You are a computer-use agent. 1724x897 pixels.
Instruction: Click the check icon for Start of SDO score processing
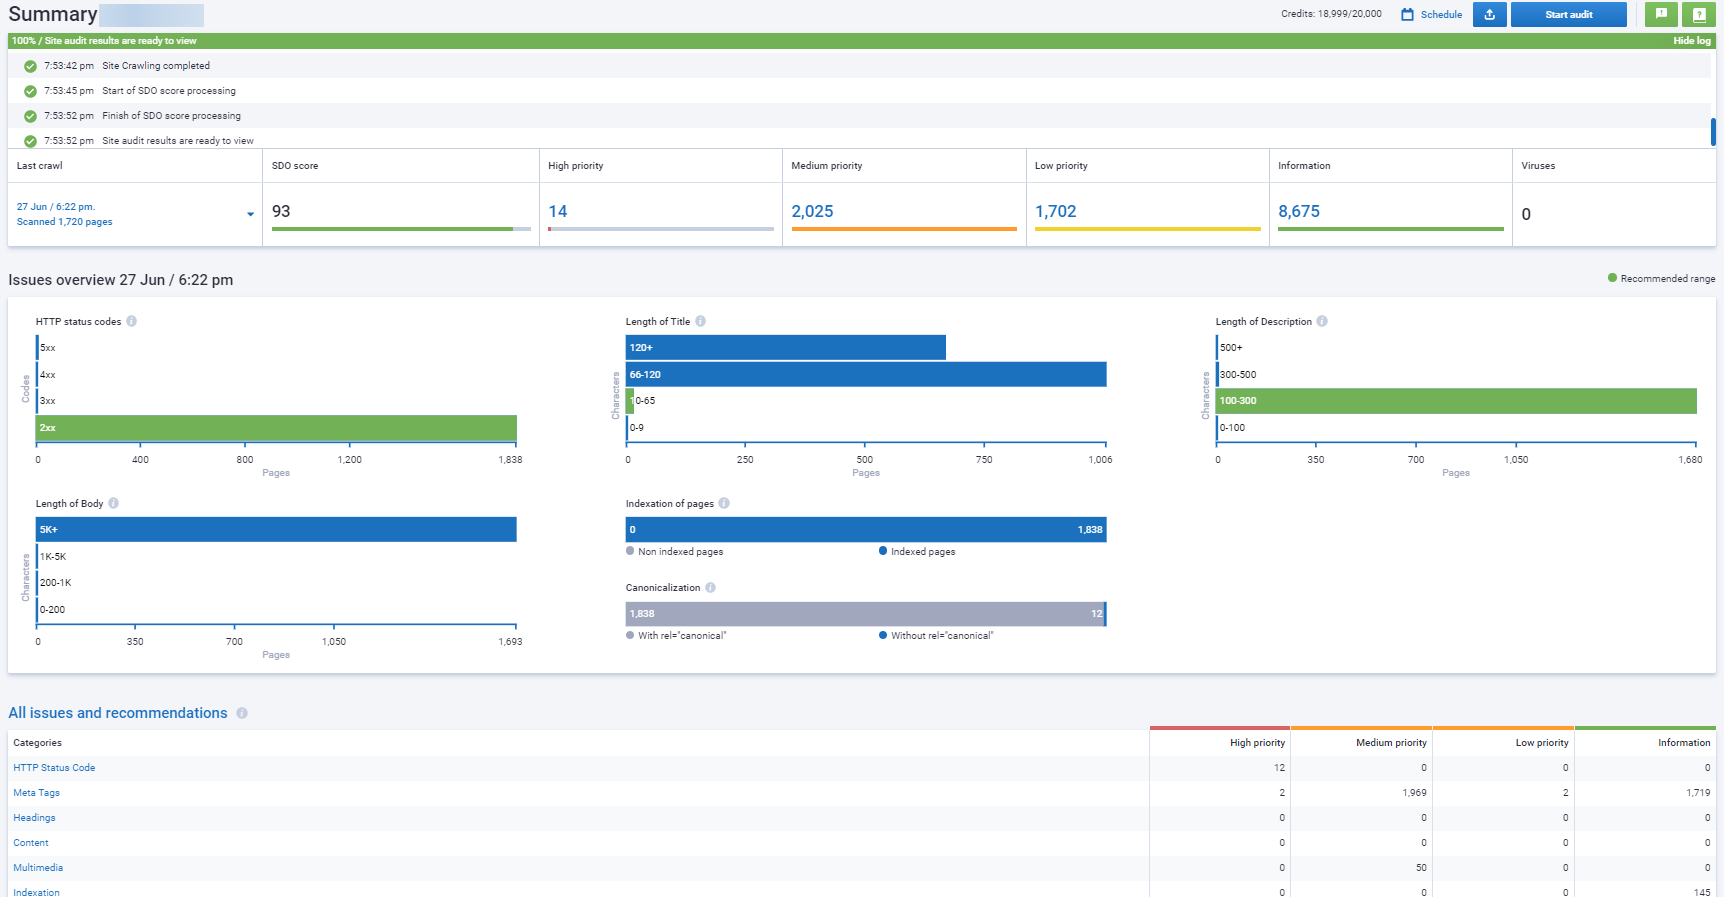[x=30, y=91]
